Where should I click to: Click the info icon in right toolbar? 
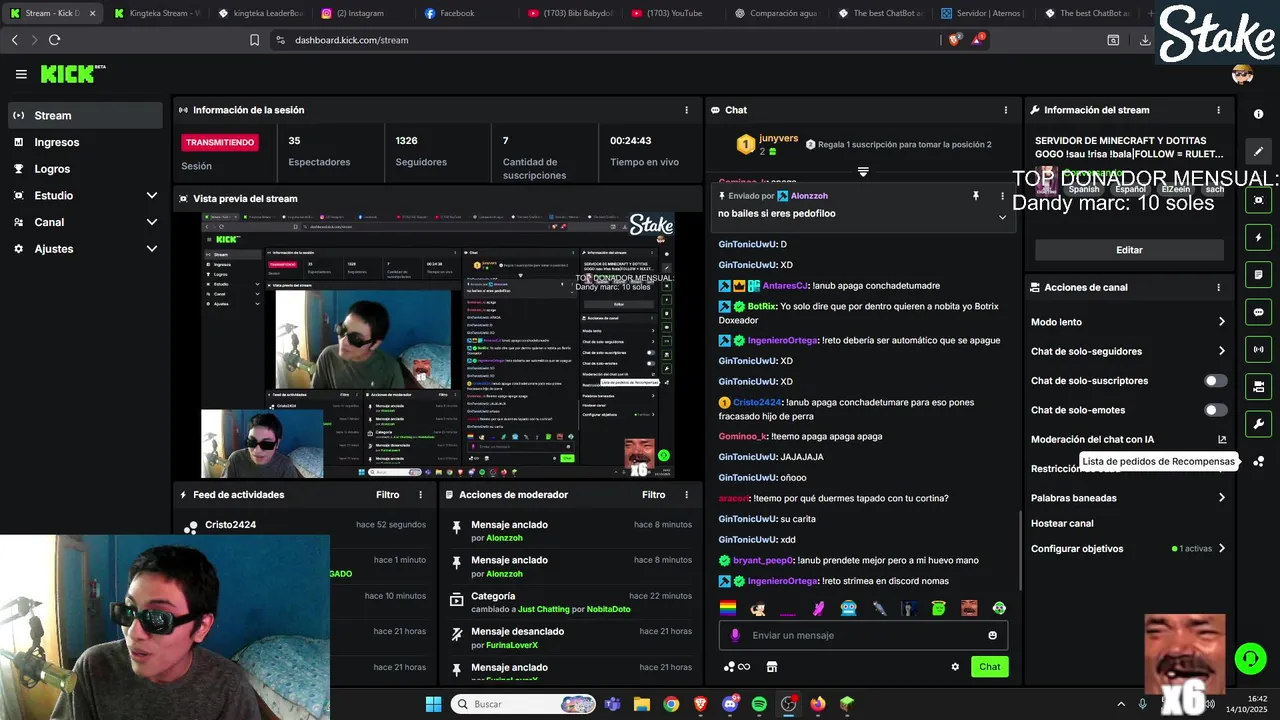click(x=1258, y=114)
